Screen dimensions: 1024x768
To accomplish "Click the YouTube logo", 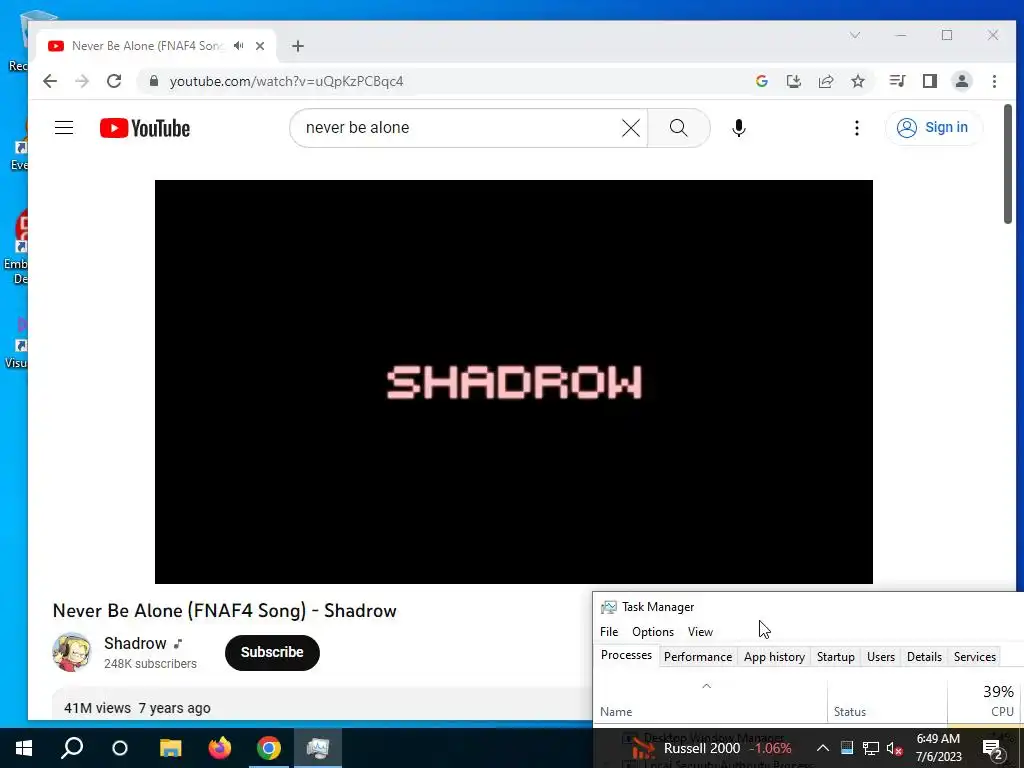I will [145, 128].
